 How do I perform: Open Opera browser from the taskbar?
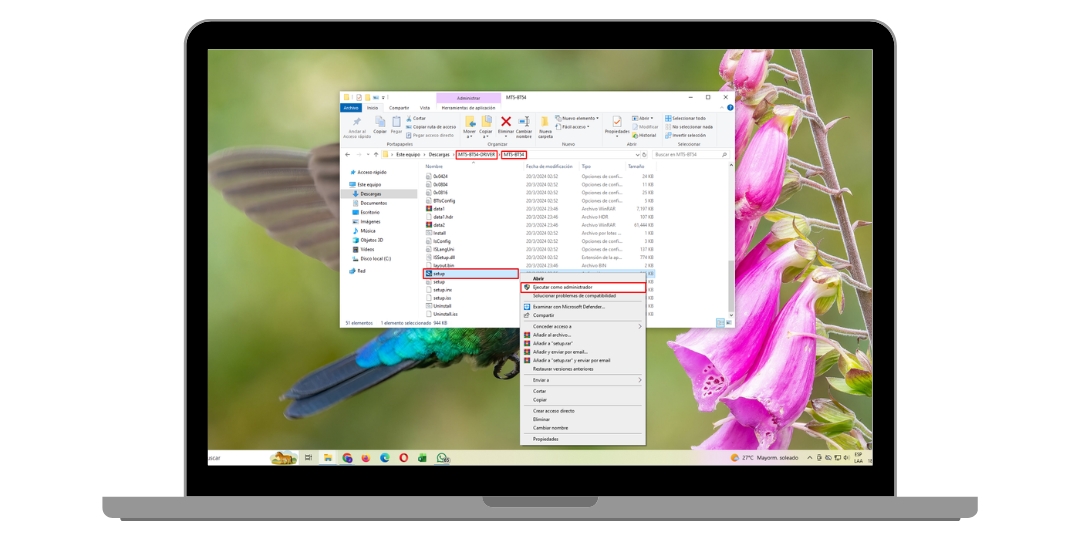tap(404, 458)
